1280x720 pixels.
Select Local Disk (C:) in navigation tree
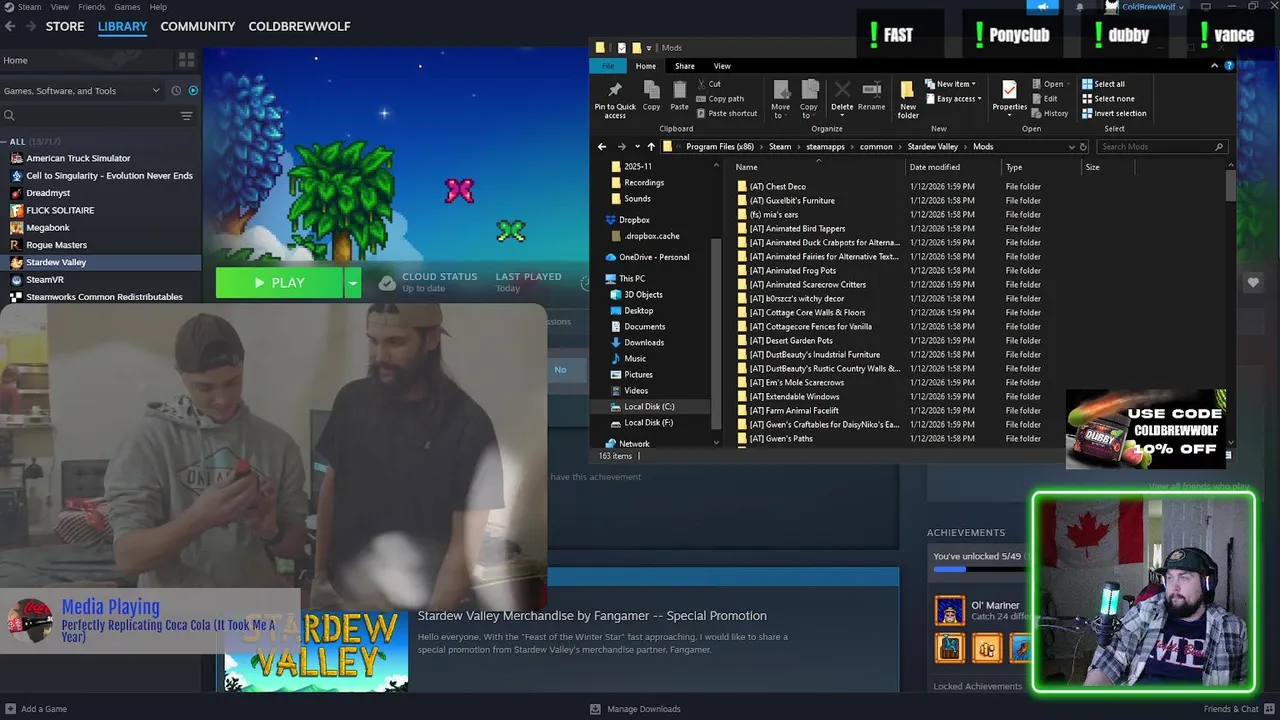[x=649, y=407]
